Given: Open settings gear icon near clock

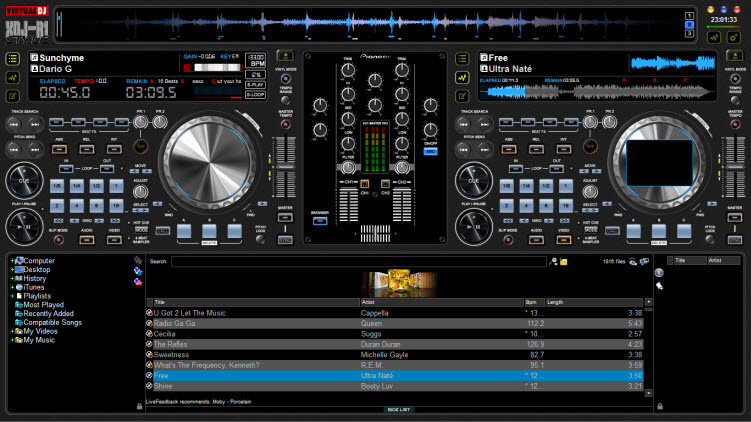Looking at the screenshot, I should click(733, 37).
